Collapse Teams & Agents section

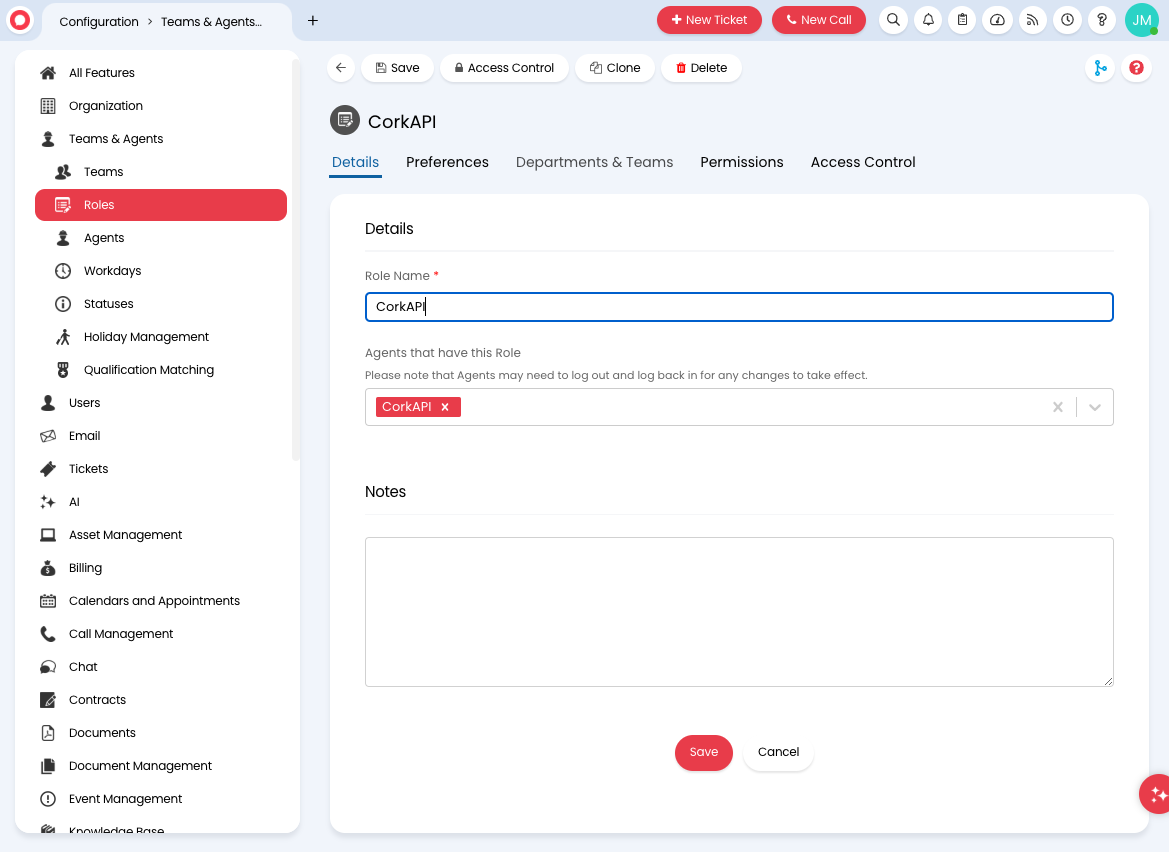(x=161, y=139)
